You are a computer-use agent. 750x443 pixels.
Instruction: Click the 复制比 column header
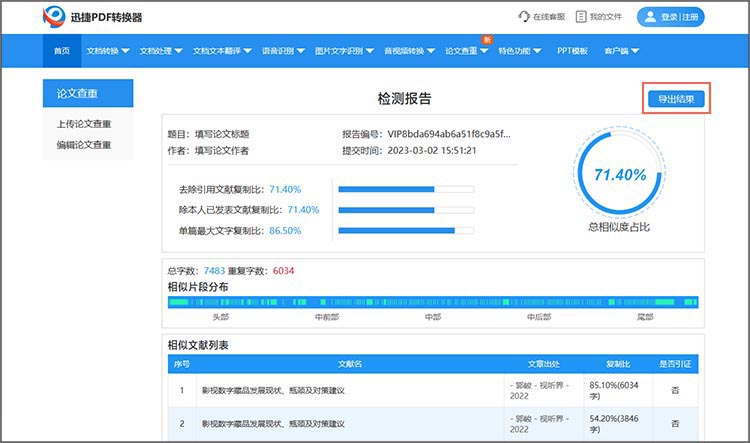618,364
